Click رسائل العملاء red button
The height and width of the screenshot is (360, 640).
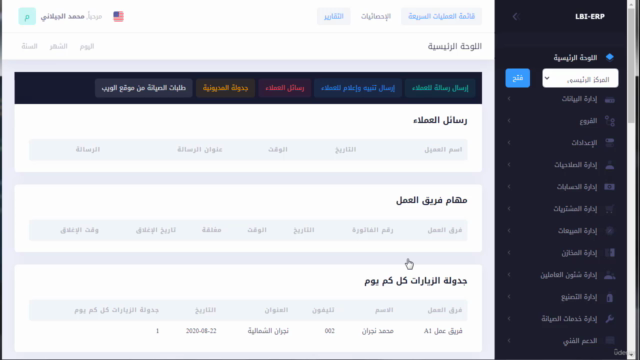[284, 88]
